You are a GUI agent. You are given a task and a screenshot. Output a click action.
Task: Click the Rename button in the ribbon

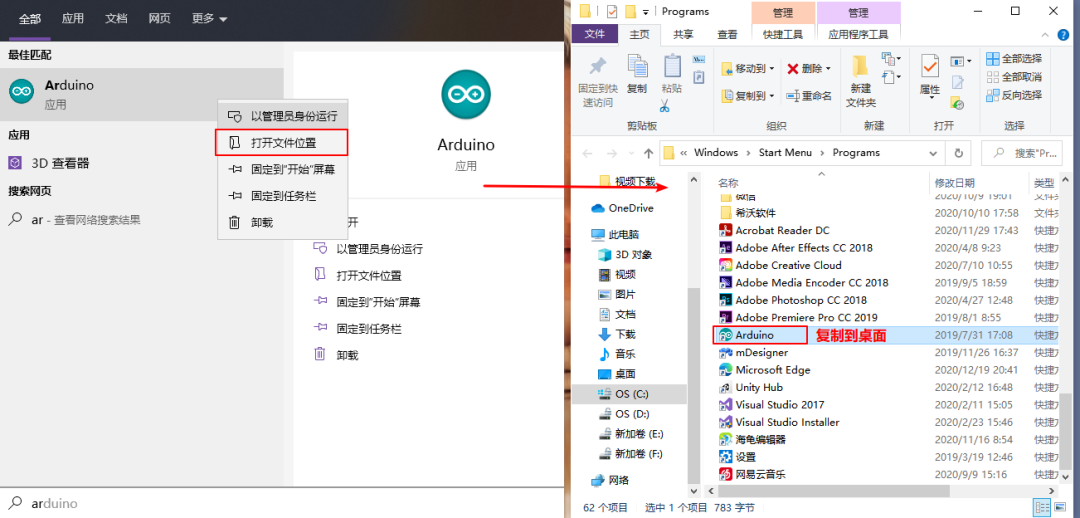pyautogui.click(x=809, y=96)
